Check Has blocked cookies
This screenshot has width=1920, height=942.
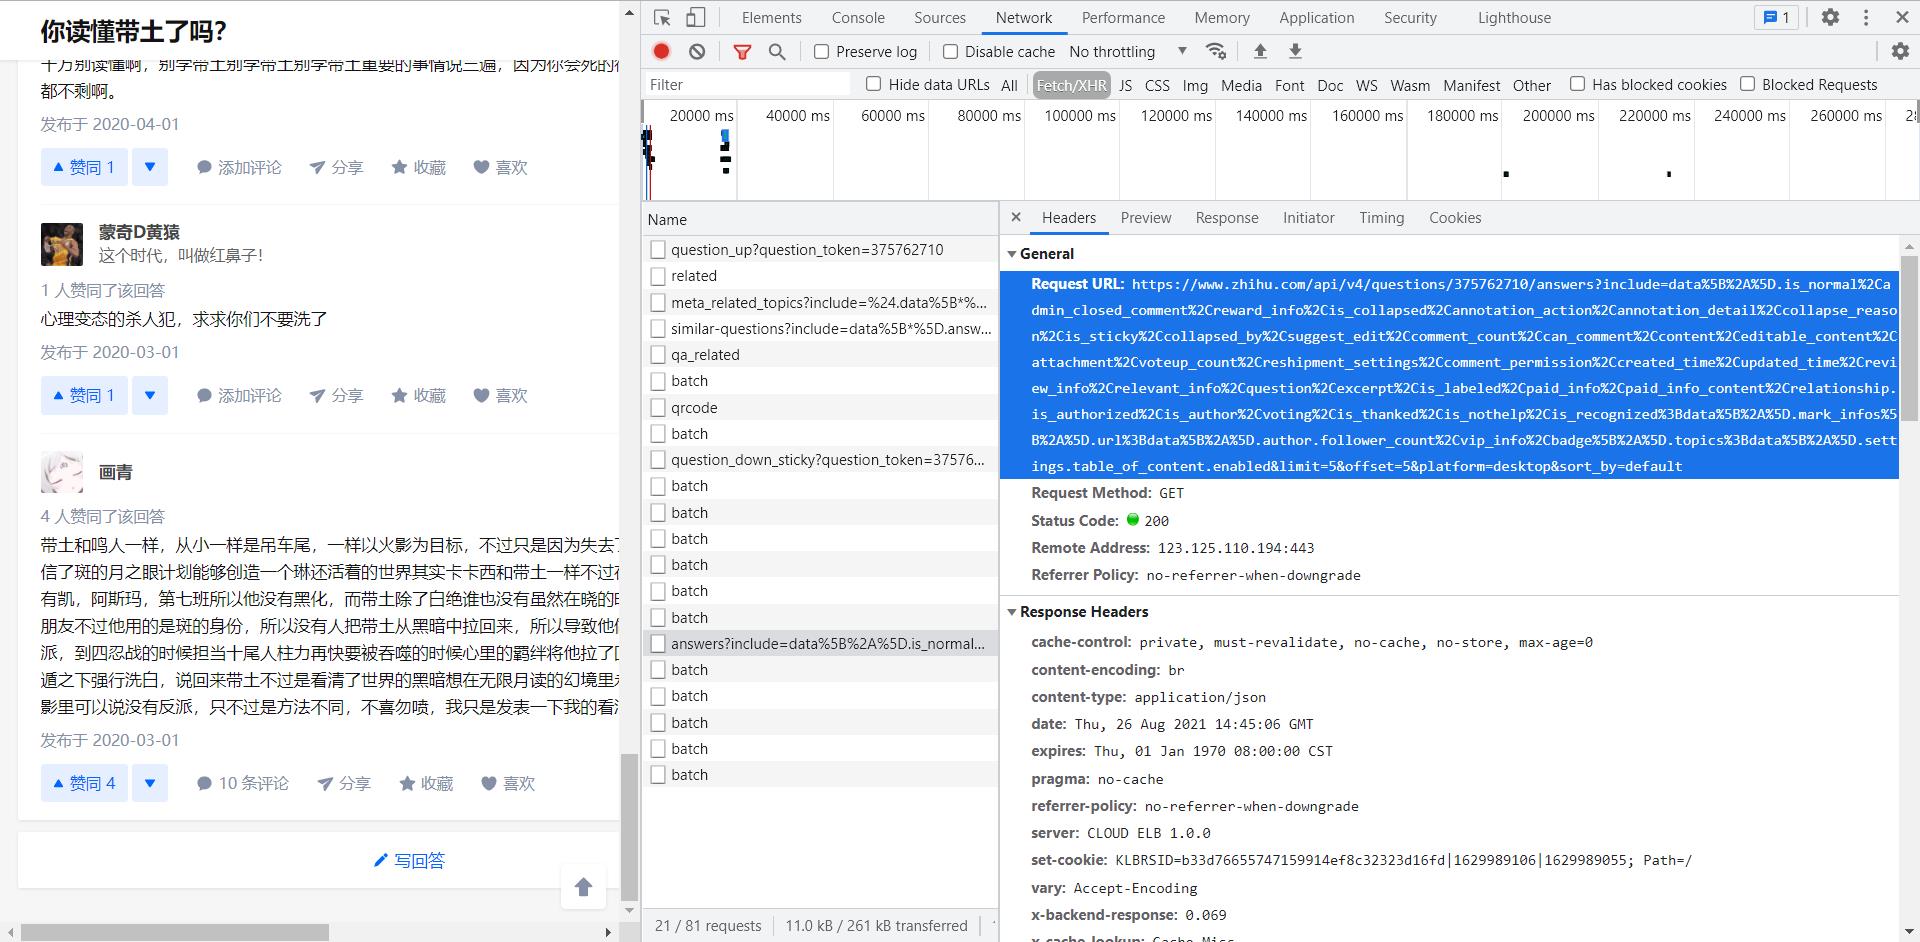pyautogui.click(x=1577, y=84)
